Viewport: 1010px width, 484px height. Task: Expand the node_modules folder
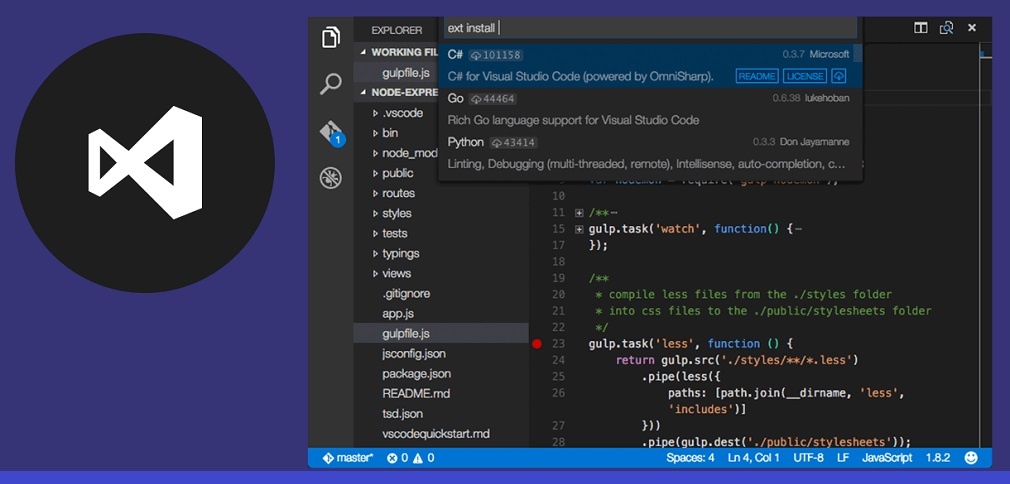(376, 153)
